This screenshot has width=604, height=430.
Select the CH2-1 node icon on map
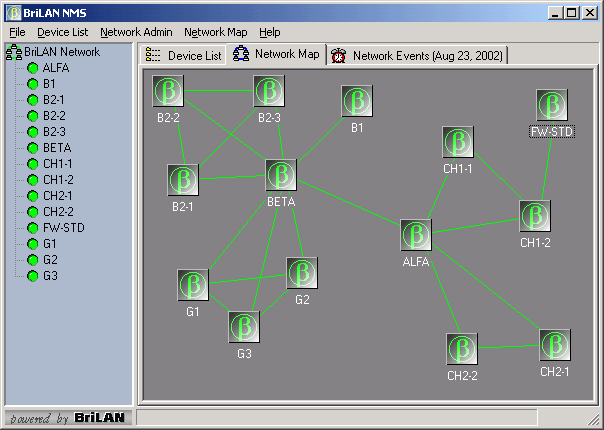coord(555,345)
